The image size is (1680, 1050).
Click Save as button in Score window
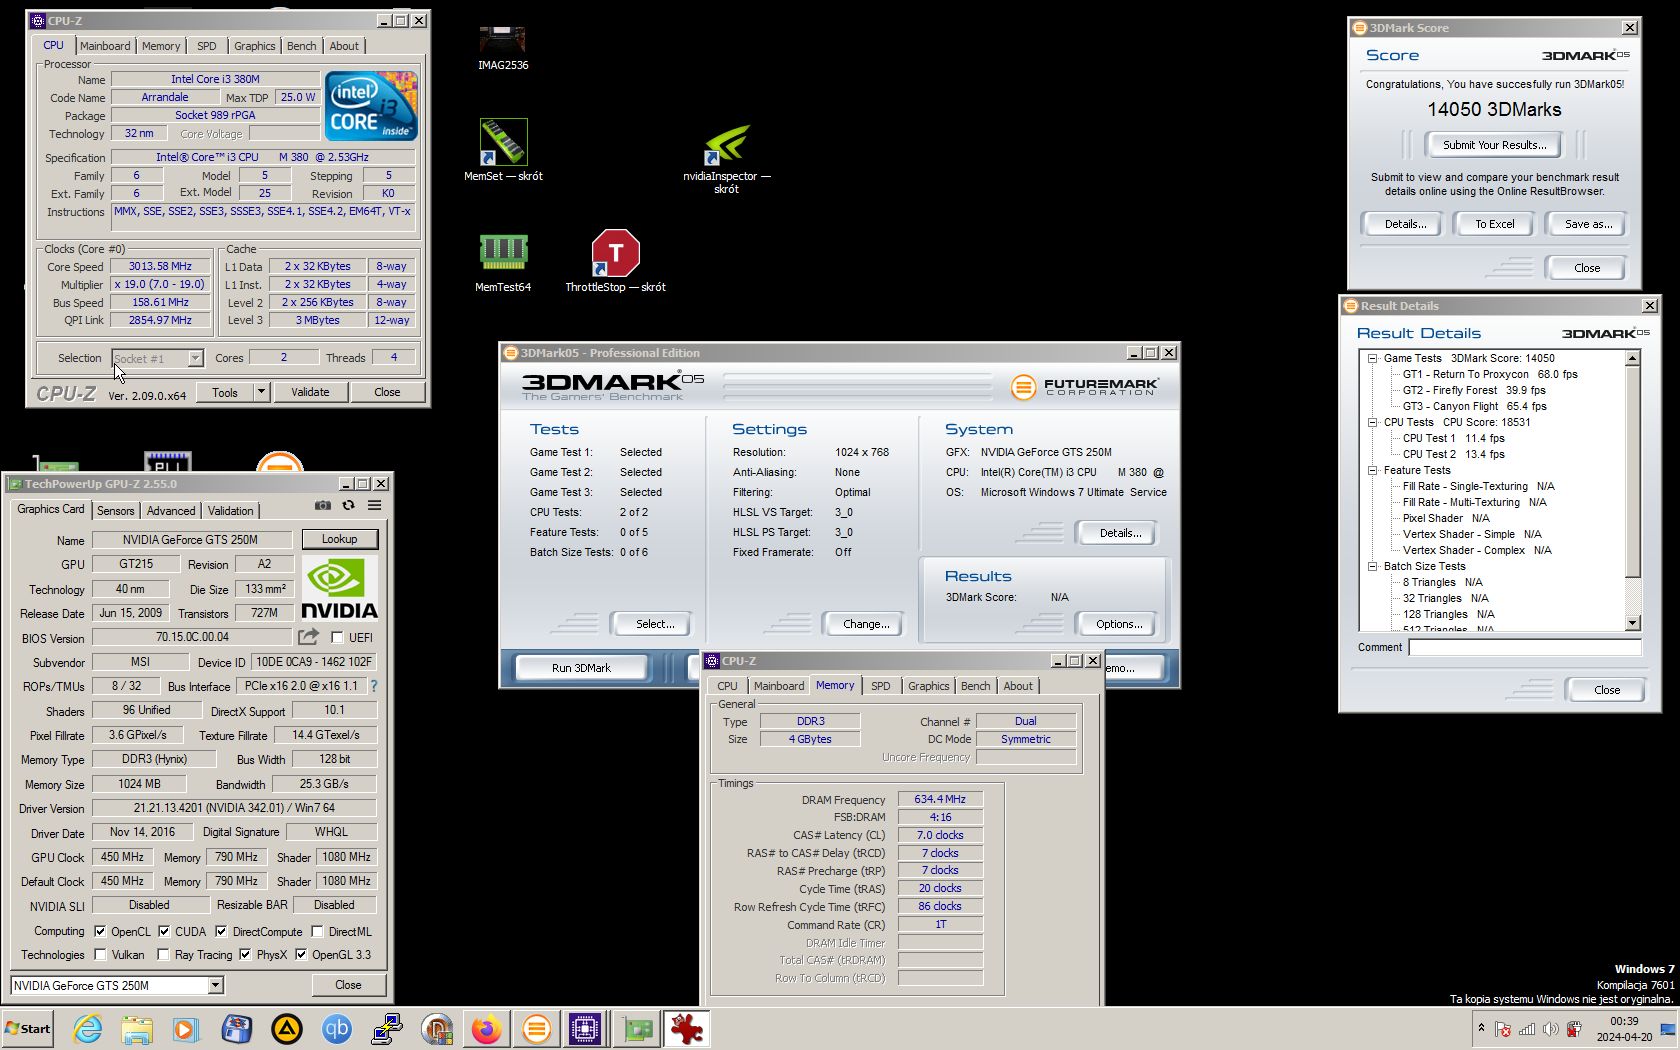click(x=1588, y=224)
